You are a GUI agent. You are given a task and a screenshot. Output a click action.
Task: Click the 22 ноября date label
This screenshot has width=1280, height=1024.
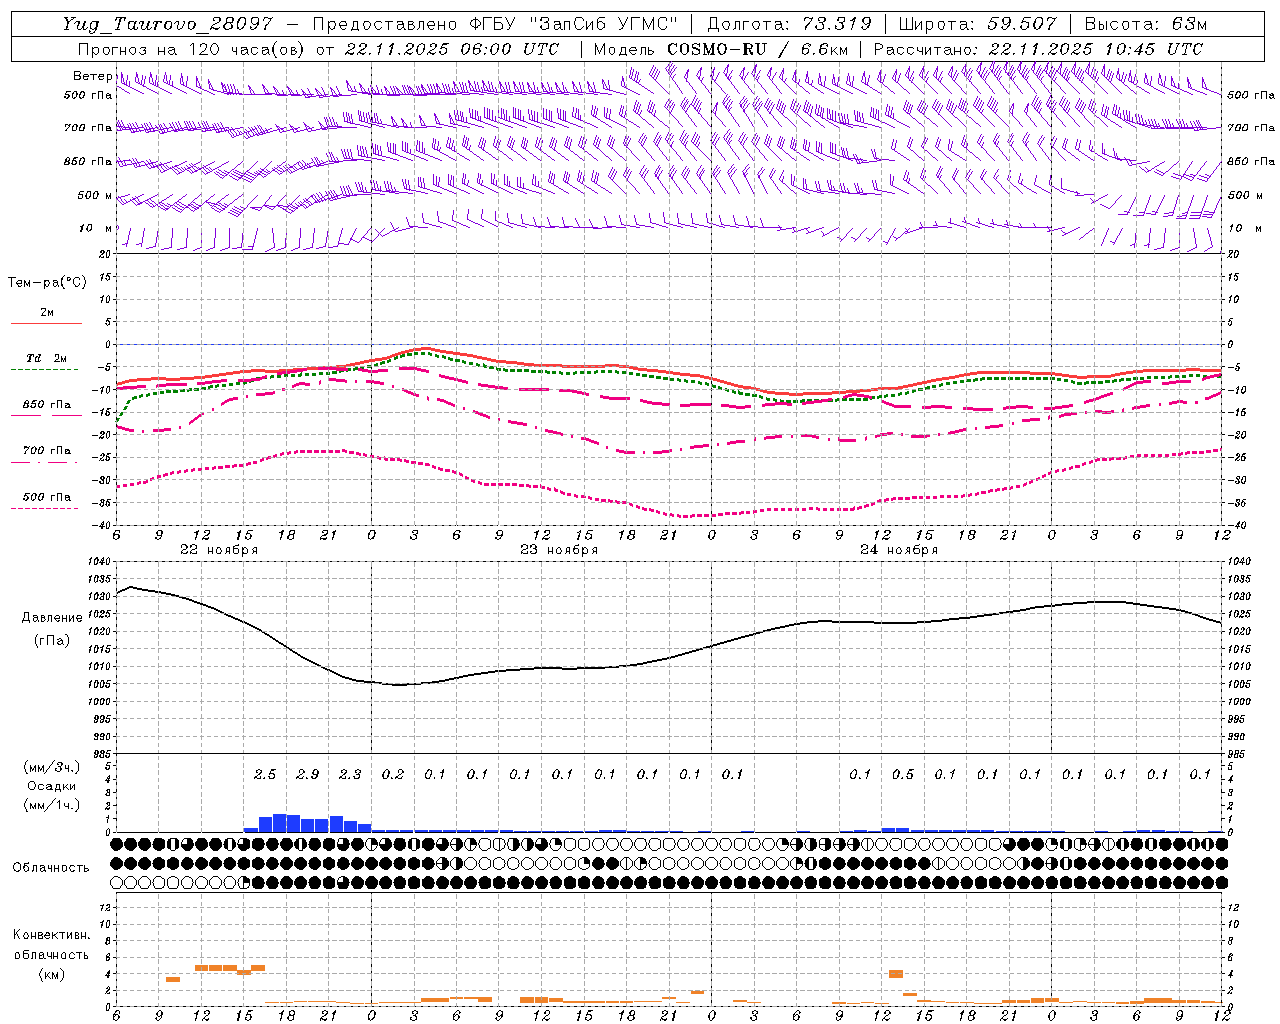coord(219,550)
